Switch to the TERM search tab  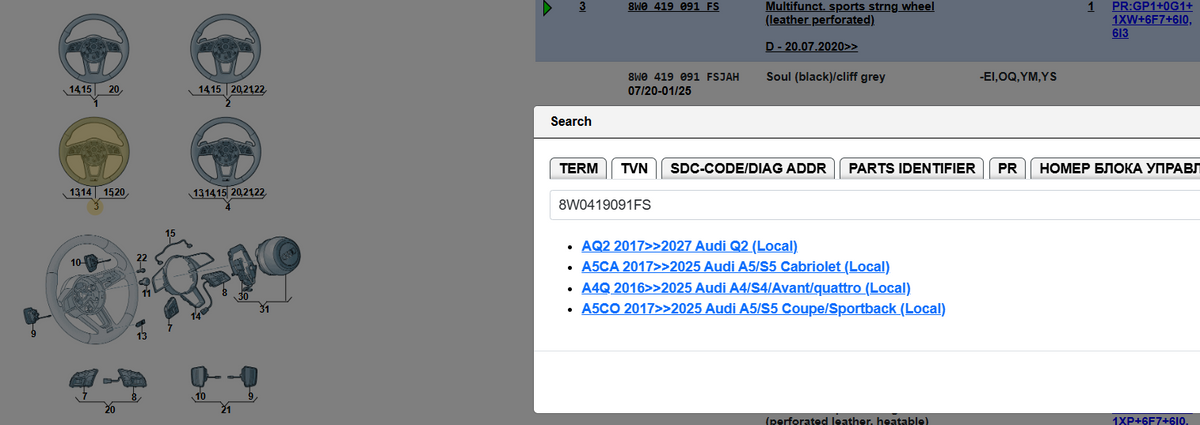pyautogui.click(x=579, y=168)
